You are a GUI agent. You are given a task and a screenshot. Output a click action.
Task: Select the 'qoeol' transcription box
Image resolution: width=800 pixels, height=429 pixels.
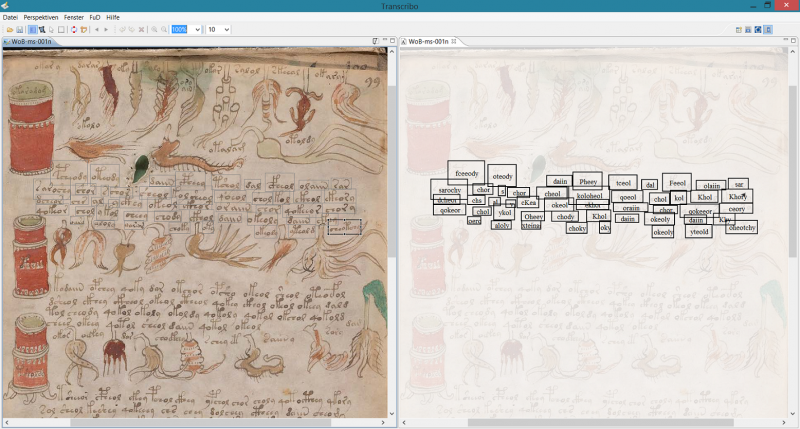(x=628, y=197)
